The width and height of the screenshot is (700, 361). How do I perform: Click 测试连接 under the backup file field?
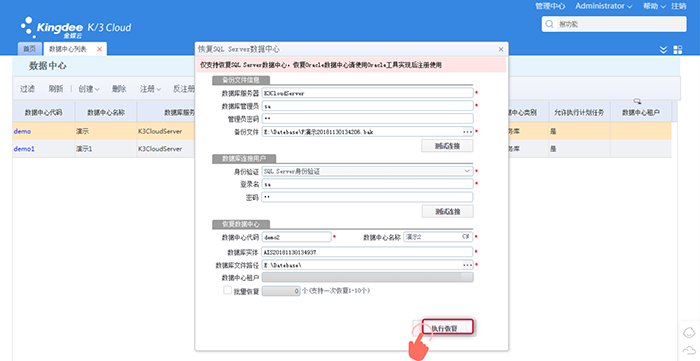tap(447, 145)
